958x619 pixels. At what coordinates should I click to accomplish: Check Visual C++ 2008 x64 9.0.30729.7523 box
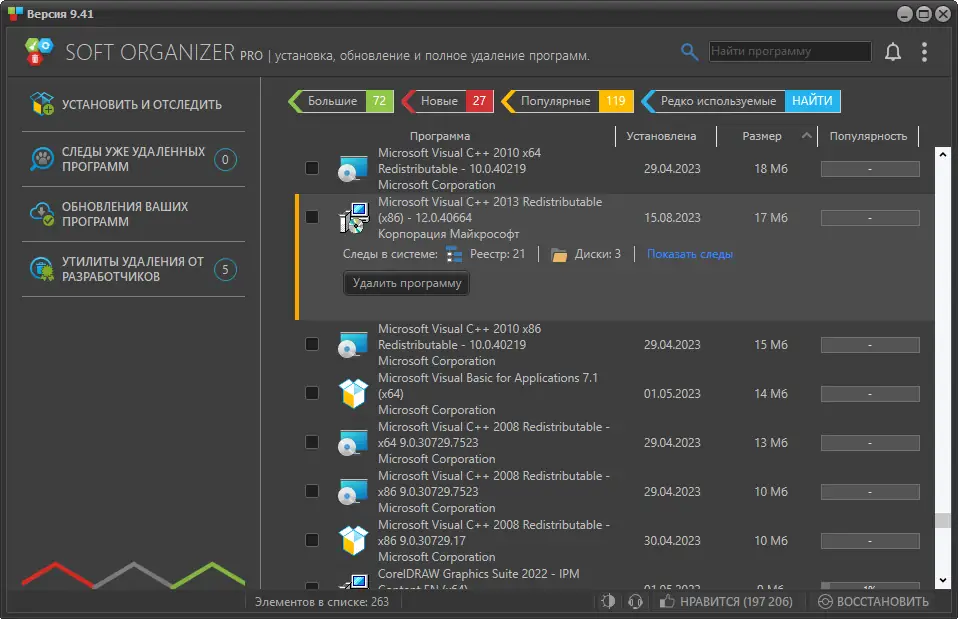tap(312, 442)
